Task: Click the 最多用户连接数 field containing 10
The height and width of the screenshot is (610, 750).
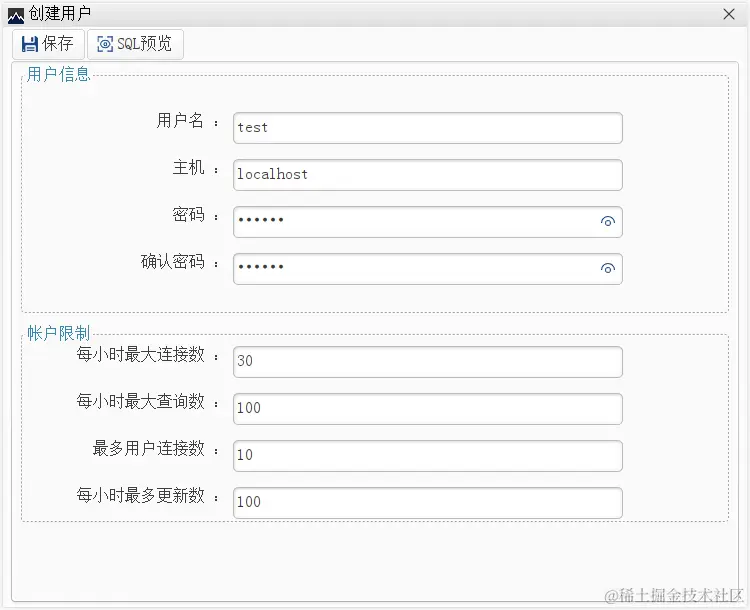Action: point(428,455)
